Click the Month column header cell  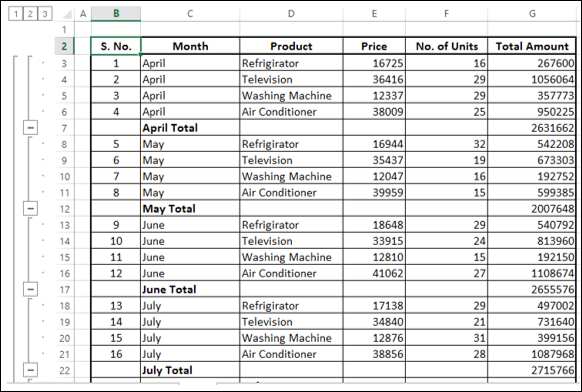coord(190,46)
